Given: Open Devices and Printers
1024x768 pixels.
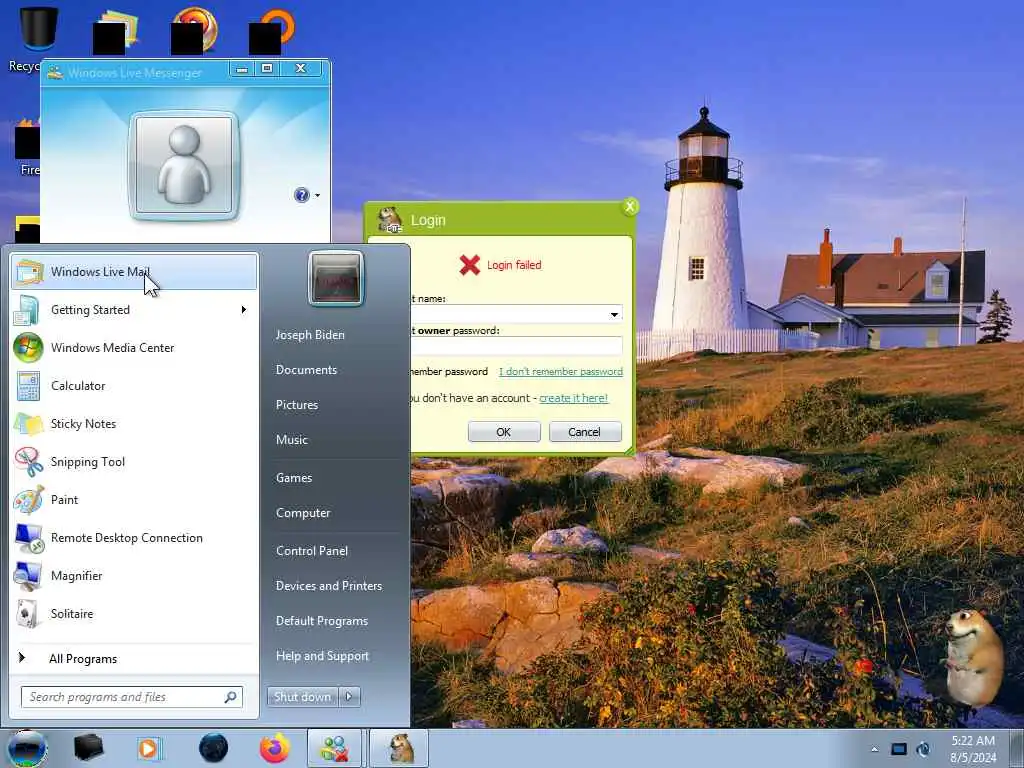Looking at the screenshot, I should coord(328,586).
